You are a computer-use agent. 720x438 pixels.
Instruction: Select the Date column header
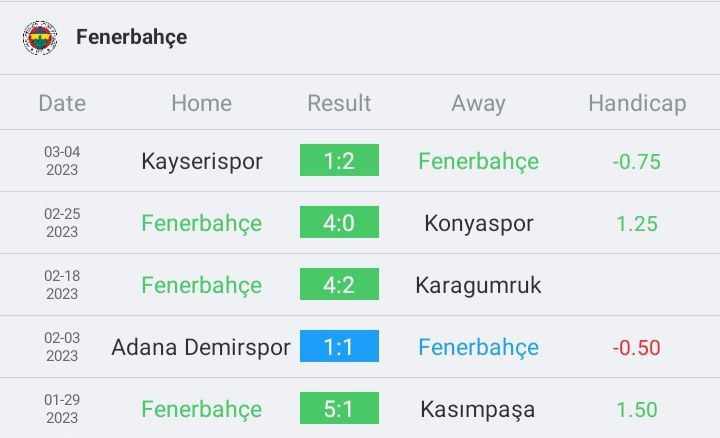coord(62,103)
